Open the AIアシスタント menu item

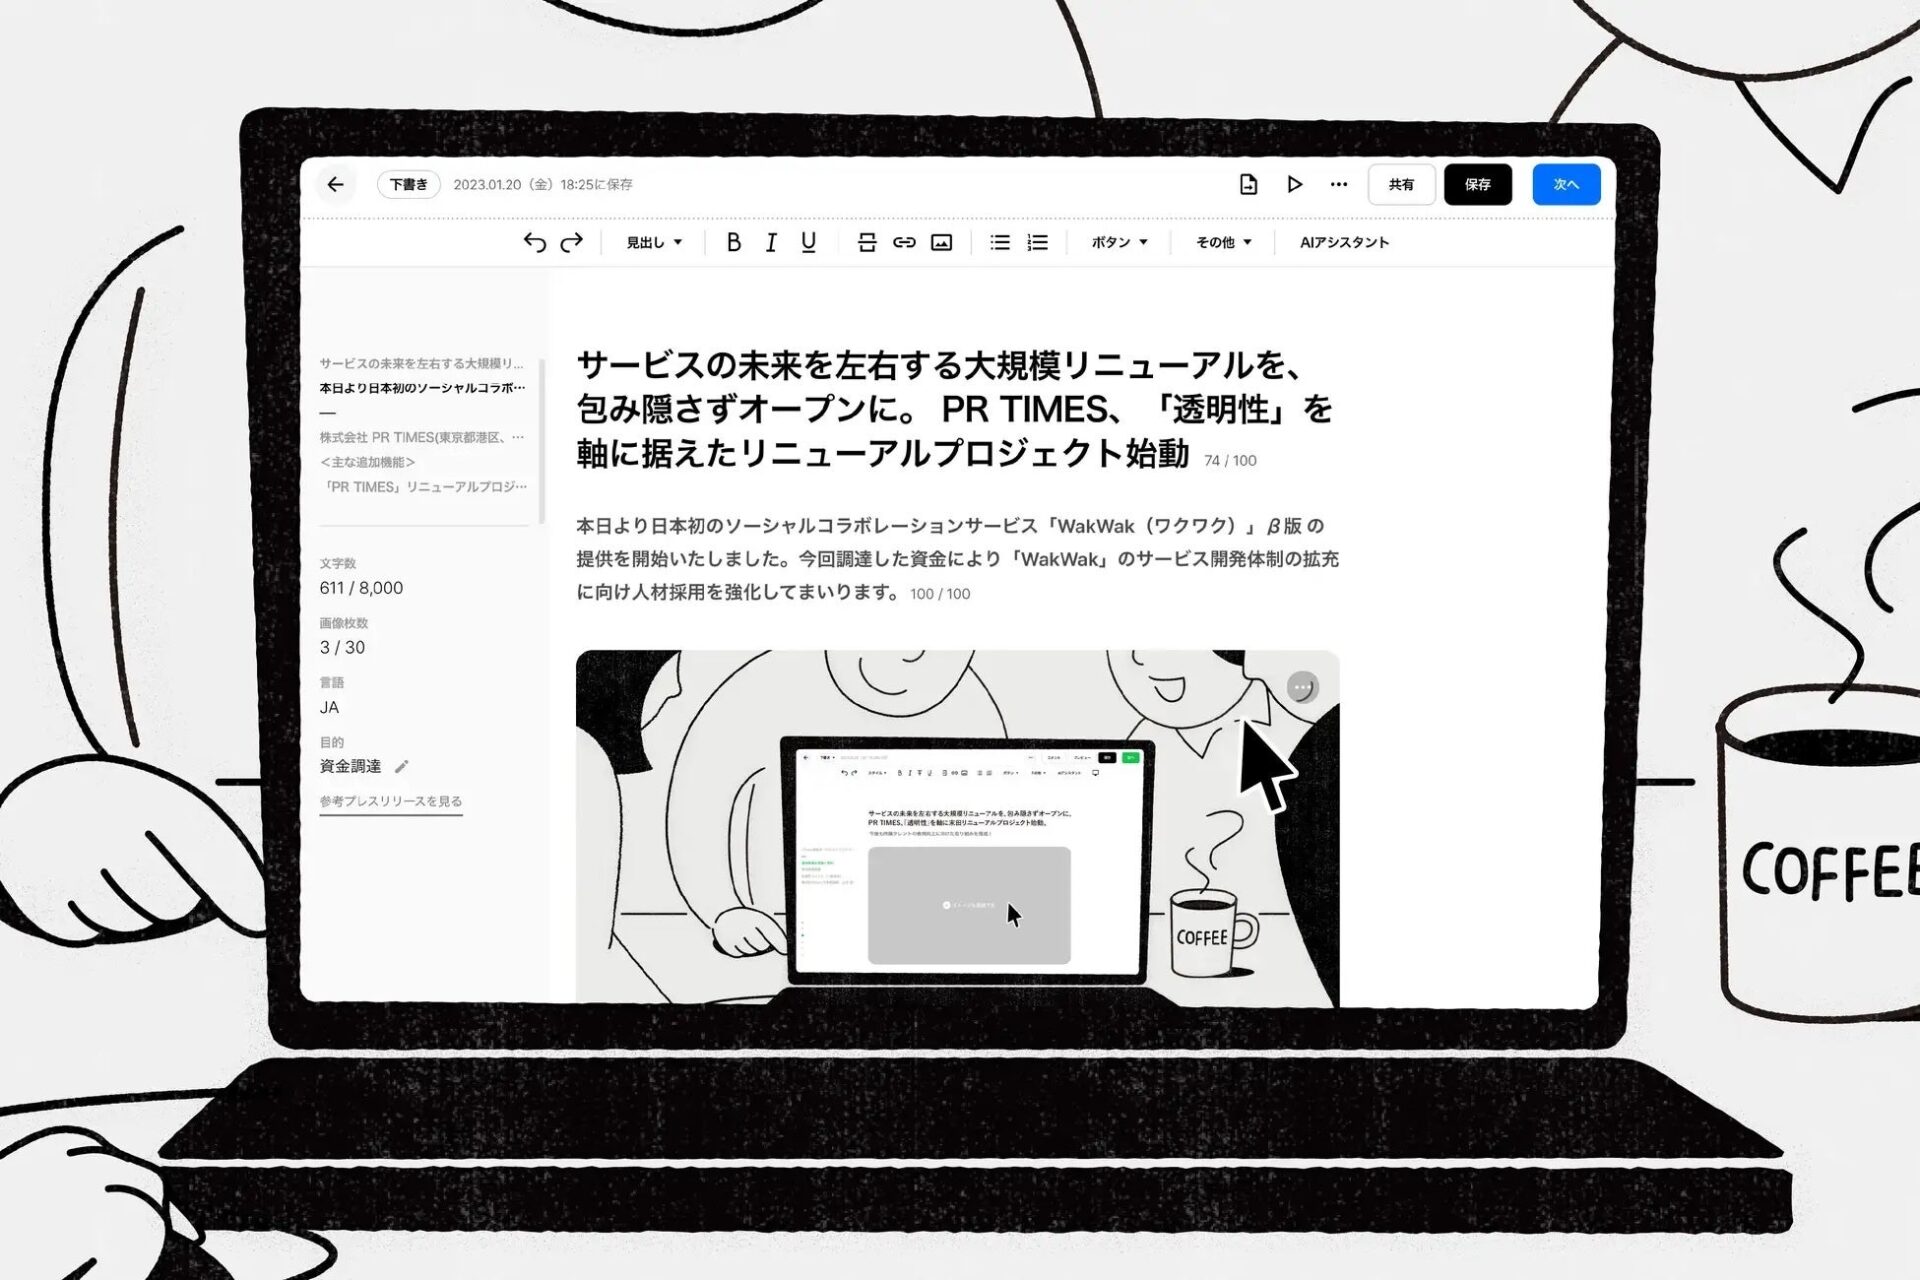tap(1343, 241)
